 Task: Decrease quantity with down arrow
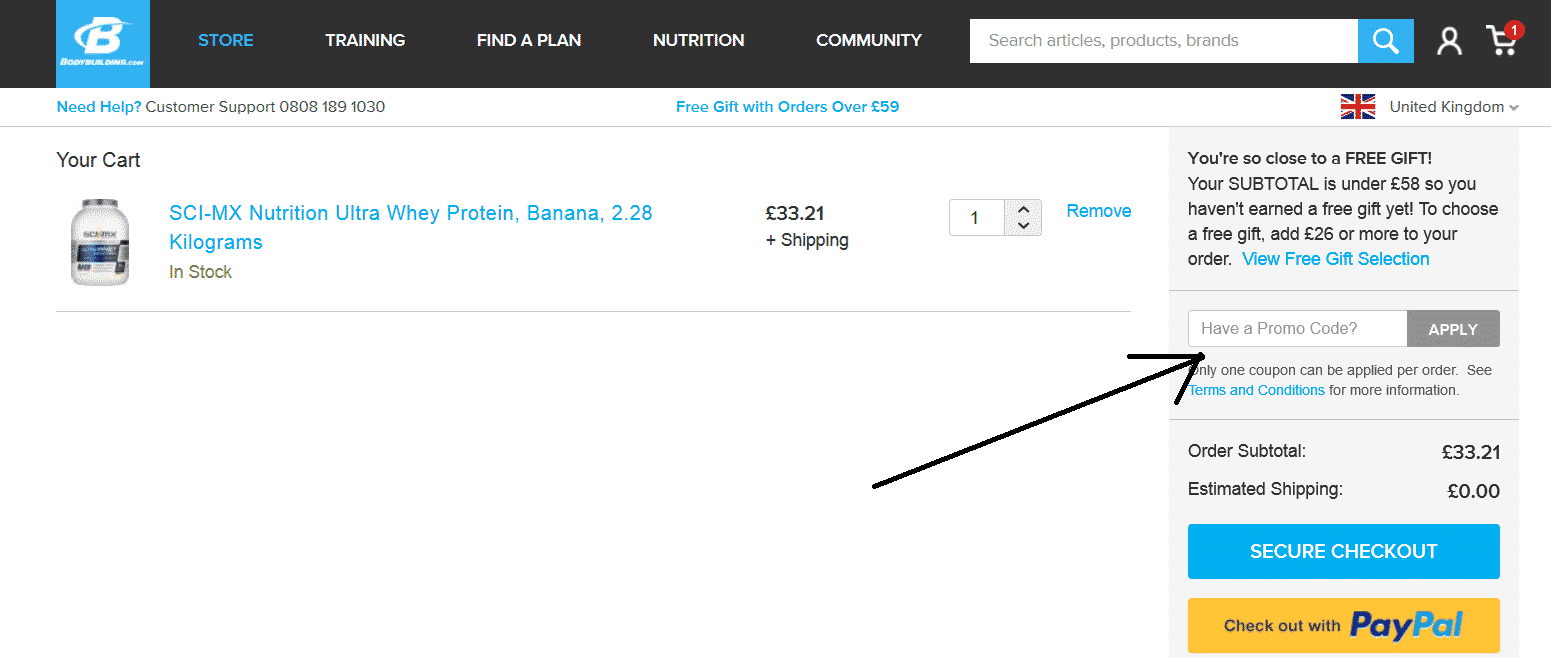tap(1023, 226)
